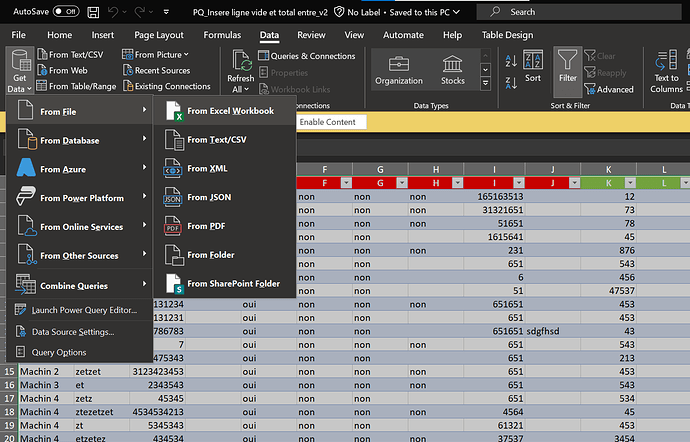Toggle the AutoSave switch
Image resolution: width=690 pixels, height=442 pixels.
66,11
